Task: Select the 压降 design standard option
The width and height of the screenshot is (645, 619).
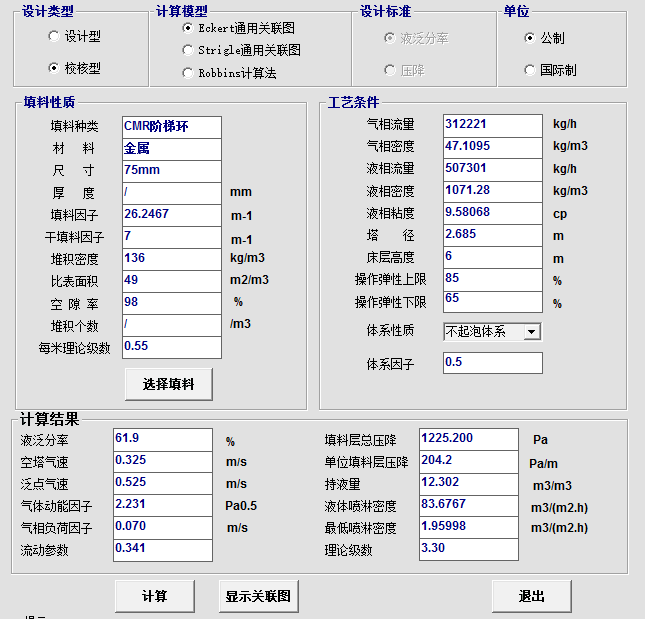Action: (390, 70)
